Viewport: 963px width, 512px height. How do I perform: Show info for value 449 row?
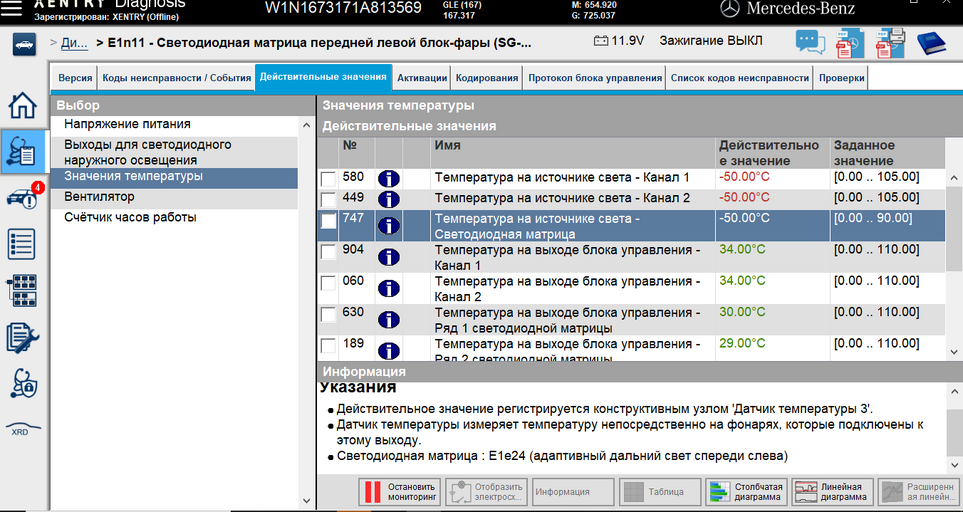tap(389, 200)
